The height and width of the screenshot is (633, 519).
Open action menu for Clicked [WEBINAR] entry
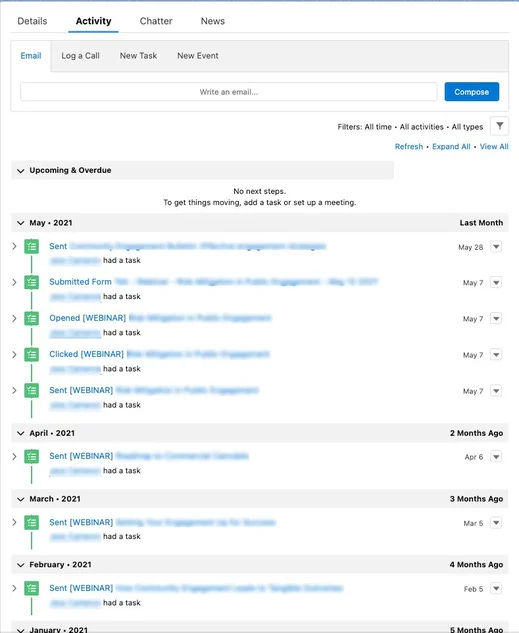tap(496, 354)
